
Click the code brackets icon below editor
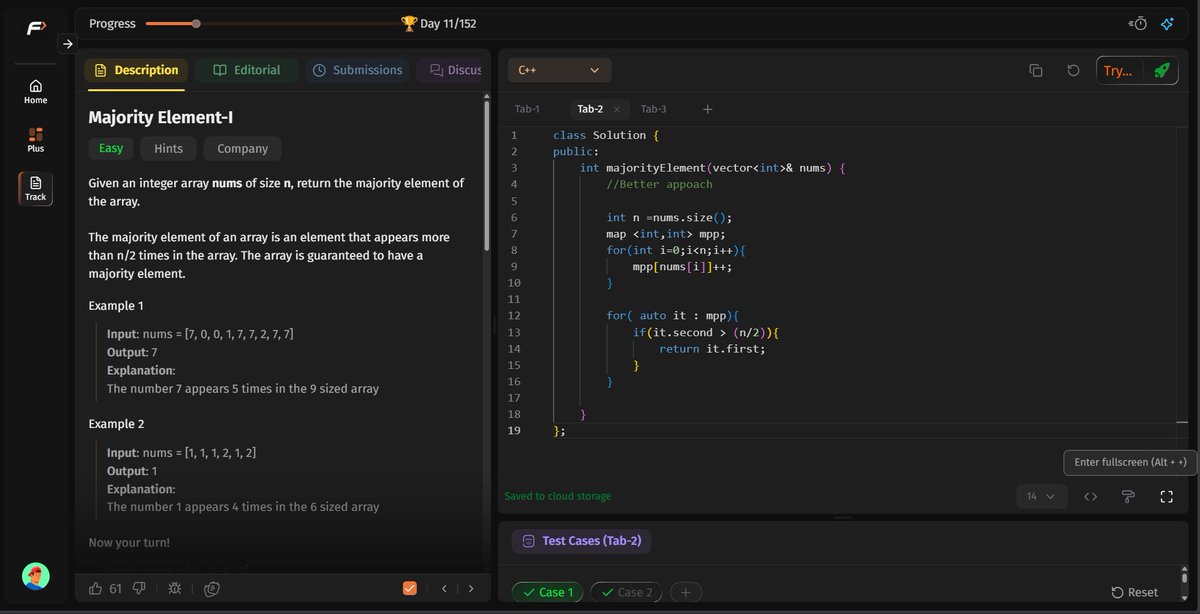tap(1091, 496)
